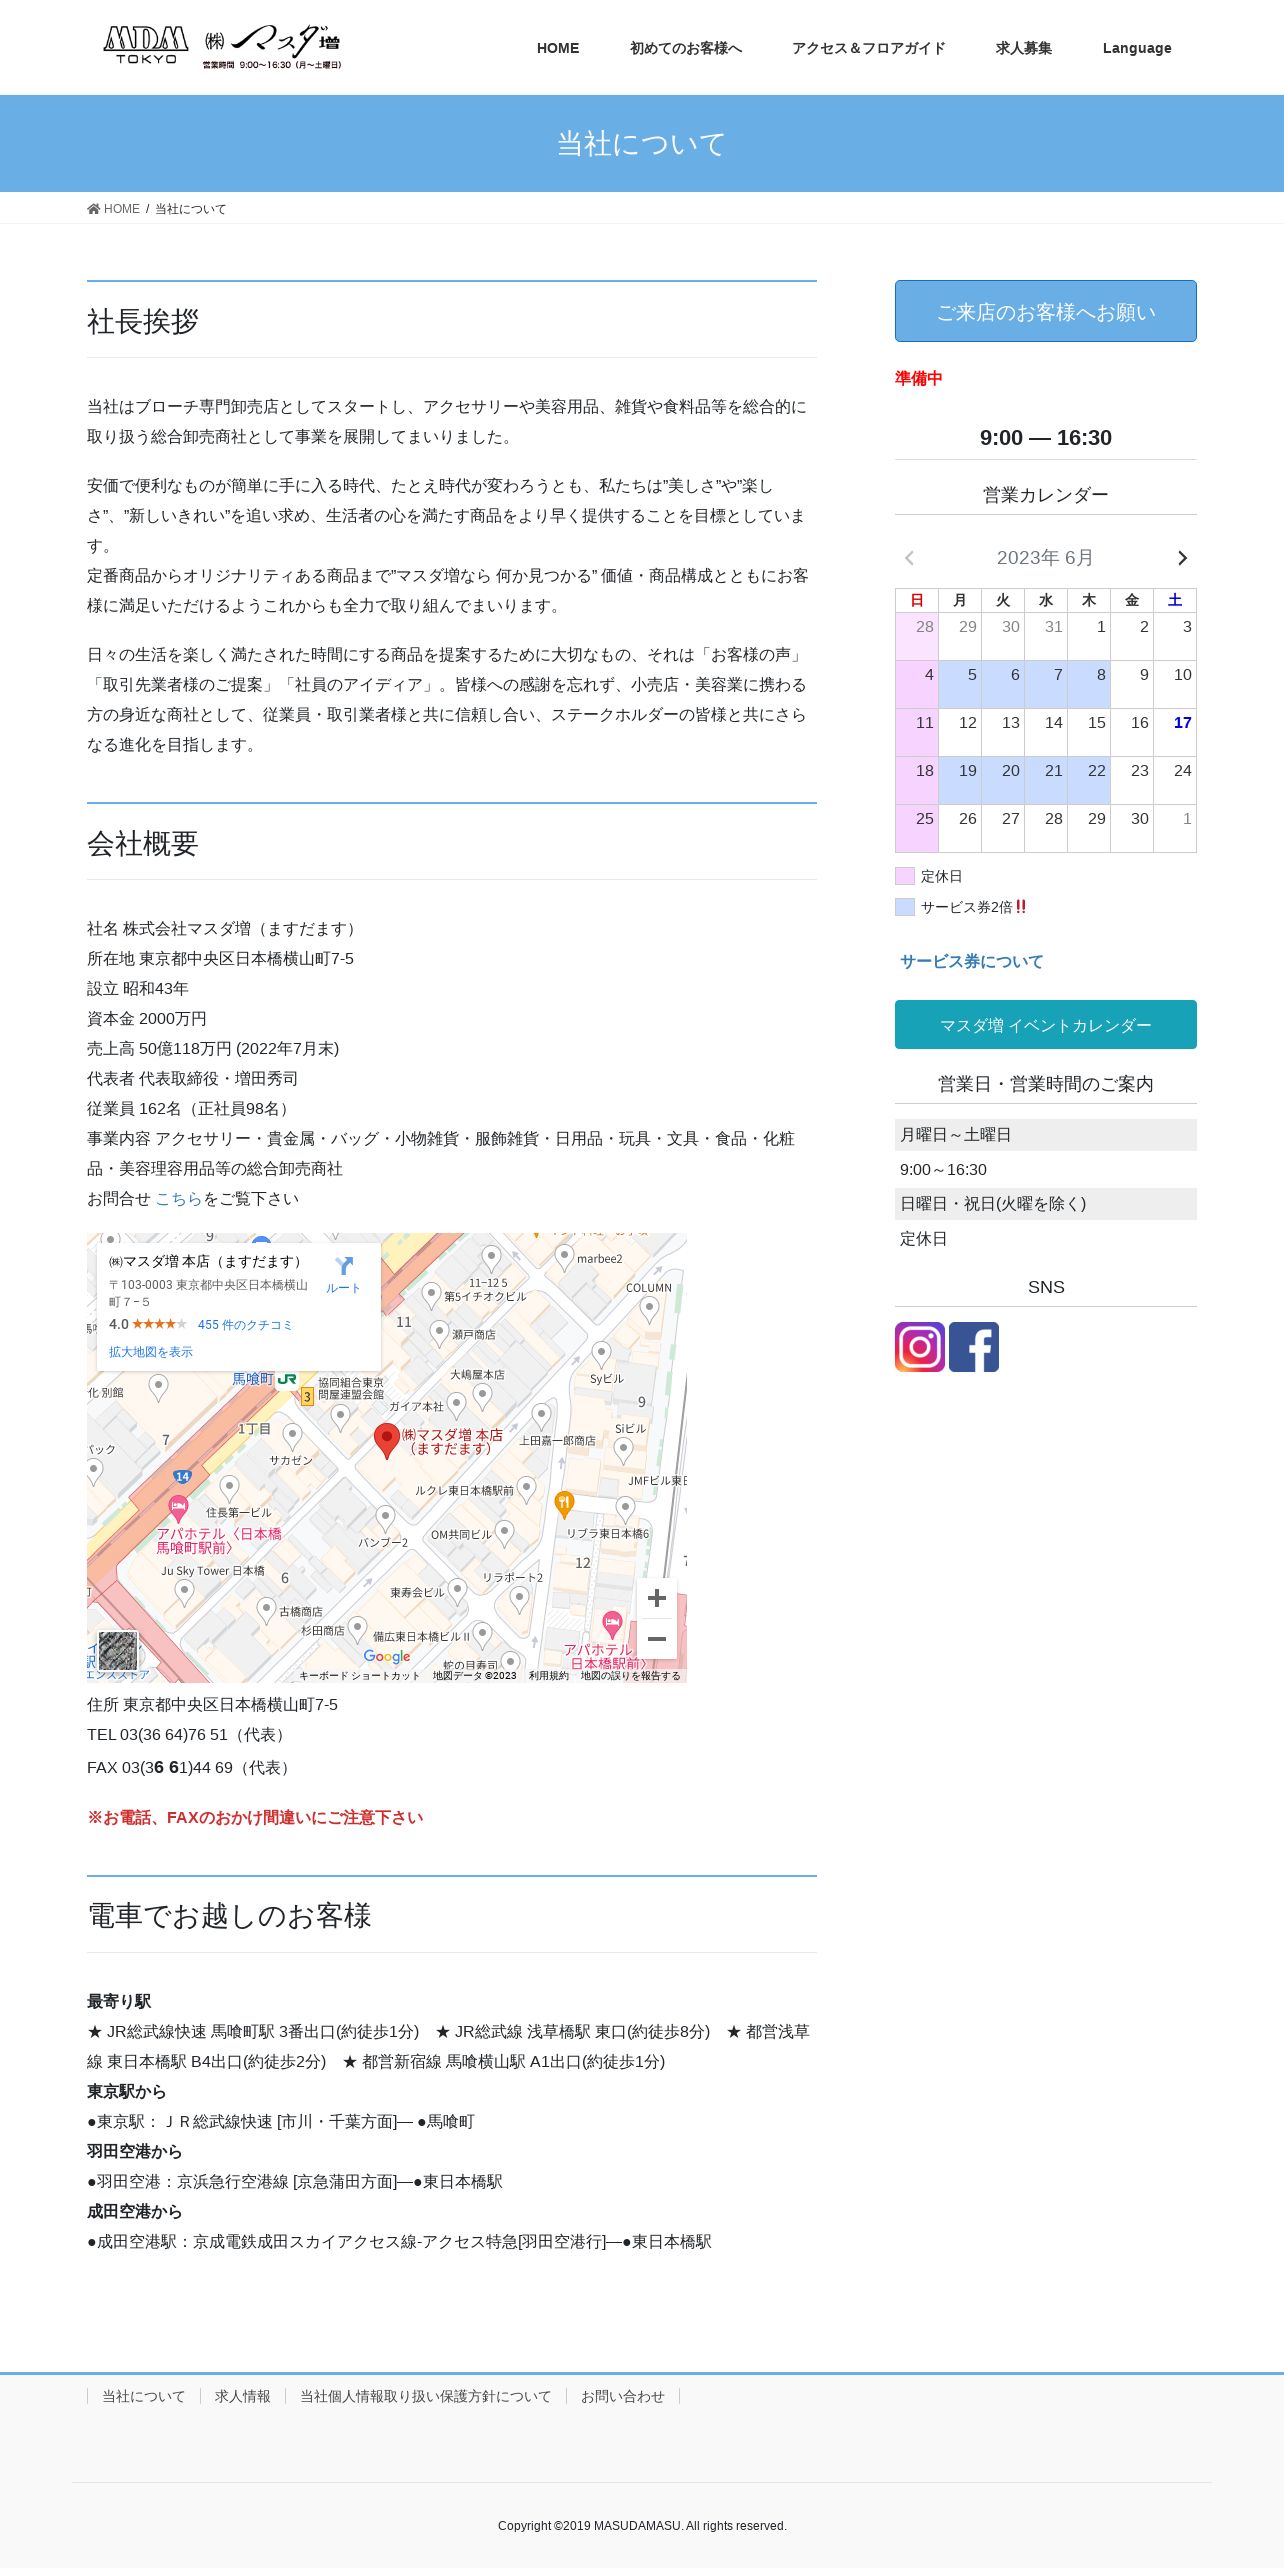Open 初めてのお客様へ menu item
Screen dimensions: 1284x2568
(686, 48)
